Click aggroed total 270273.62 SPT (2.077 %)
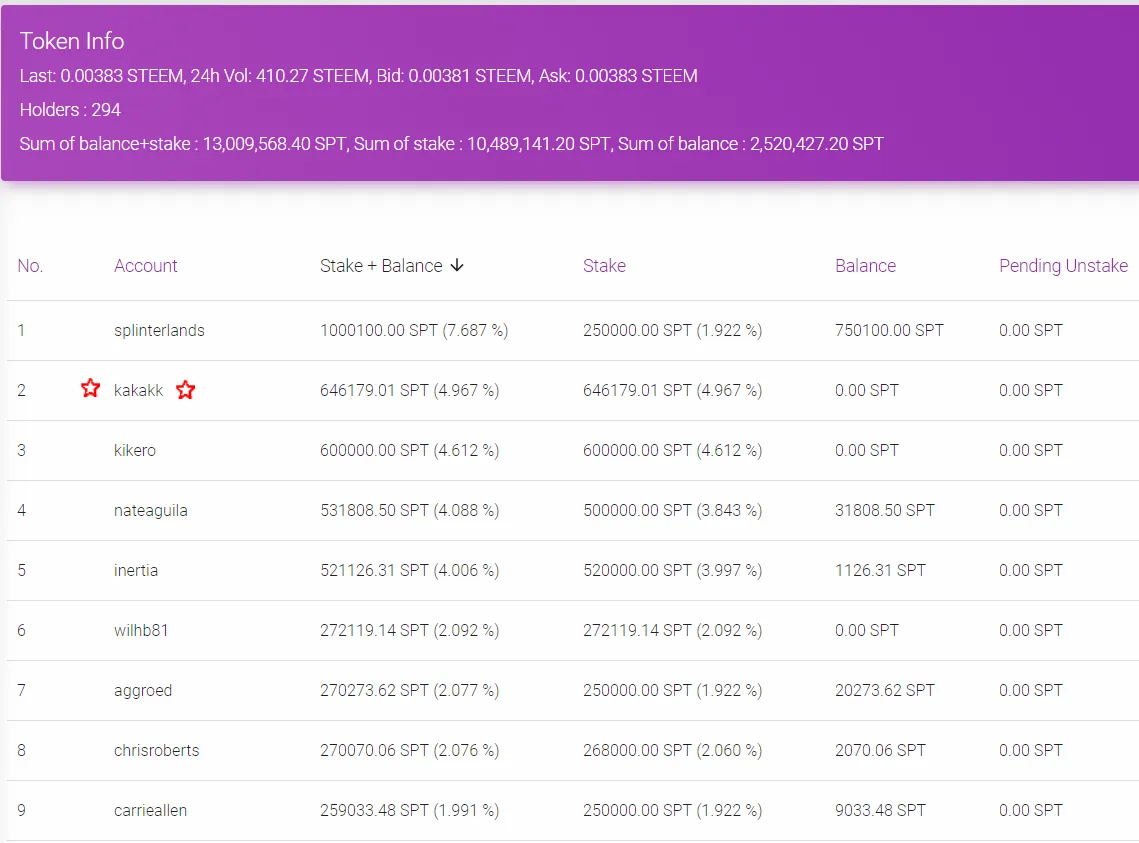 pyautogui.click(x=410, y=691)
